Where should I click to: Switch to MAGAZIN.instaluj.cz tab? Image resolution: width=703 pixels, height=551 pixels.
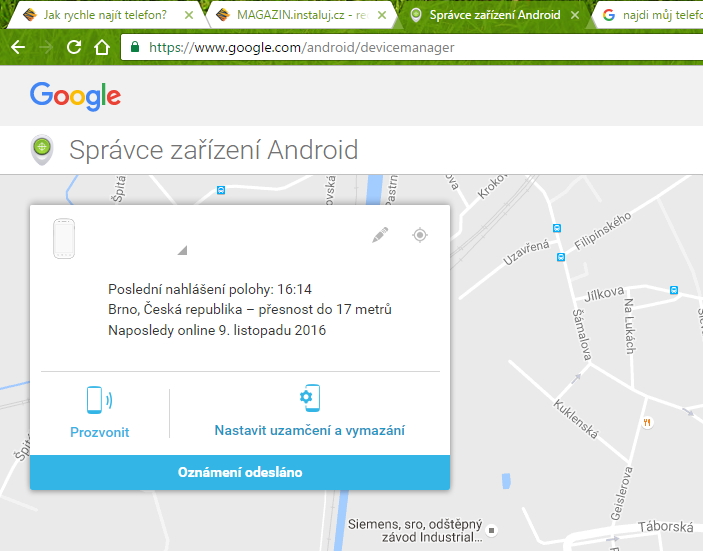tap(302, 15)
